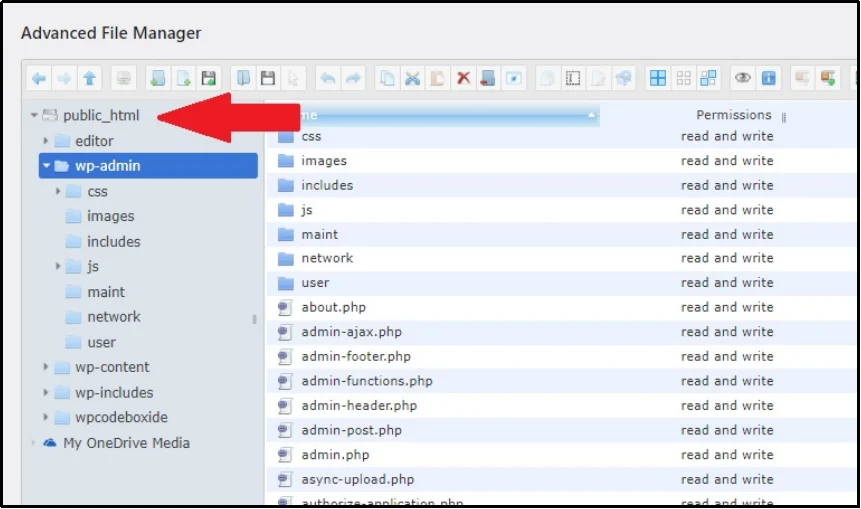Open includes folder in the left tree

click(x=114, y=242)
